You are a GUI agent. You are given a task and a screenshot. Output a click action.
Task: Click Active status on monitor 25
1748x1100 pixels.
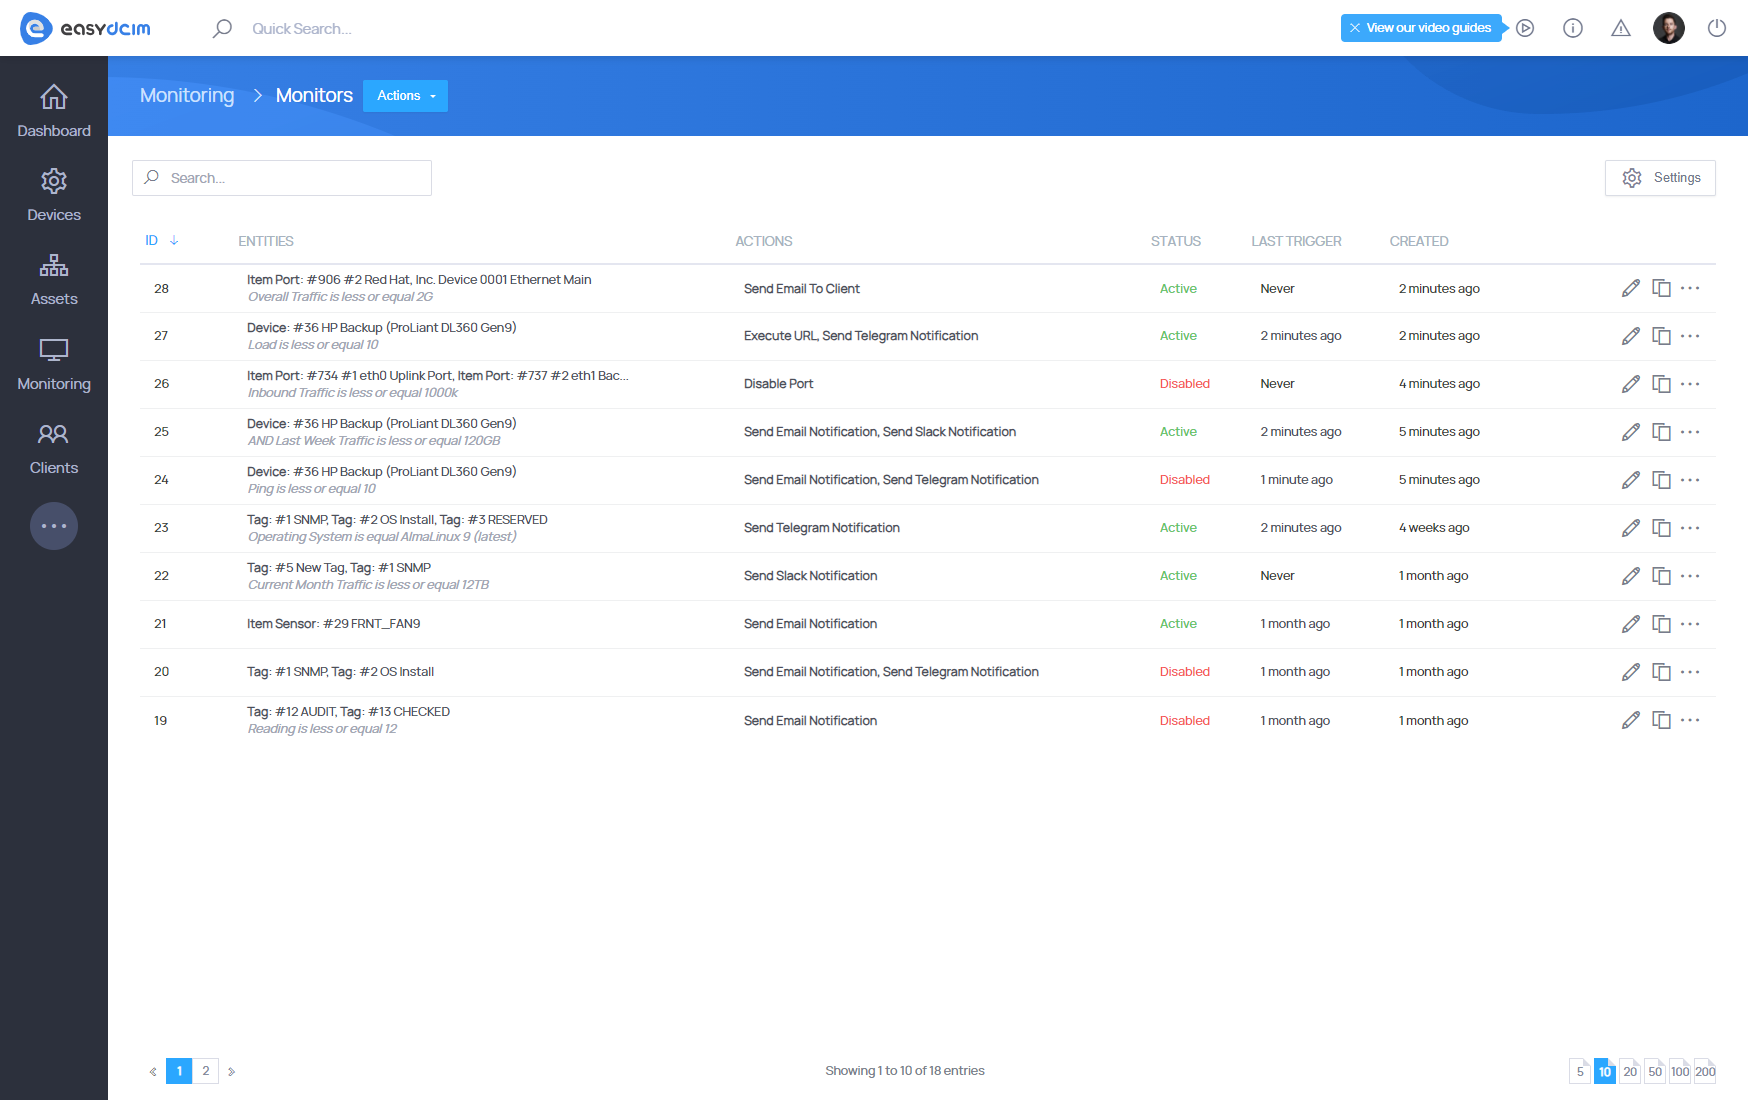(1178, 431)
